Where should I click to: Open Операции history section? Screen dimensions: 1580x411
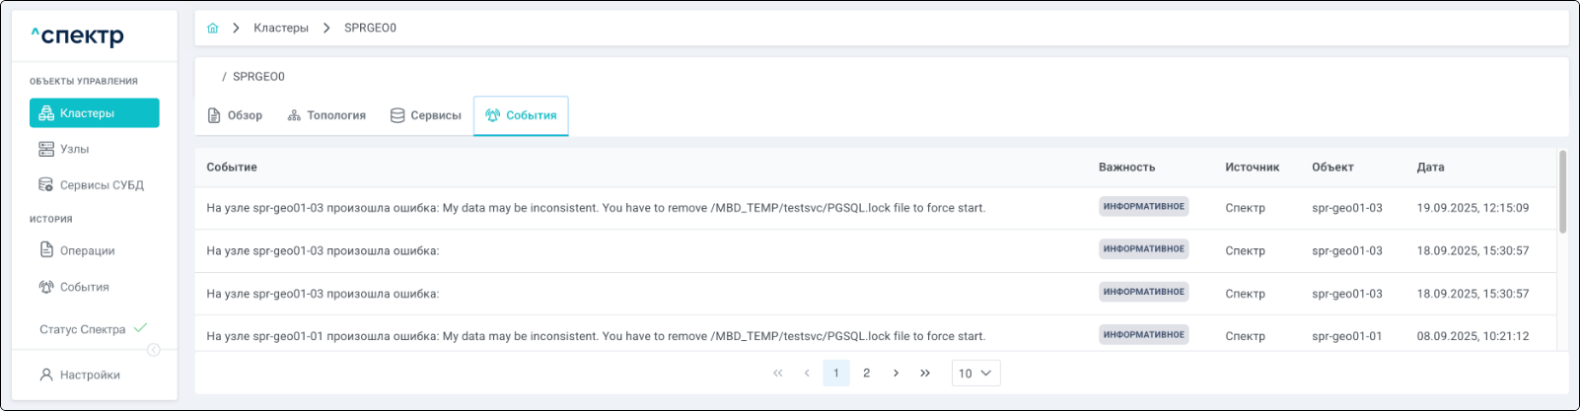86,251
